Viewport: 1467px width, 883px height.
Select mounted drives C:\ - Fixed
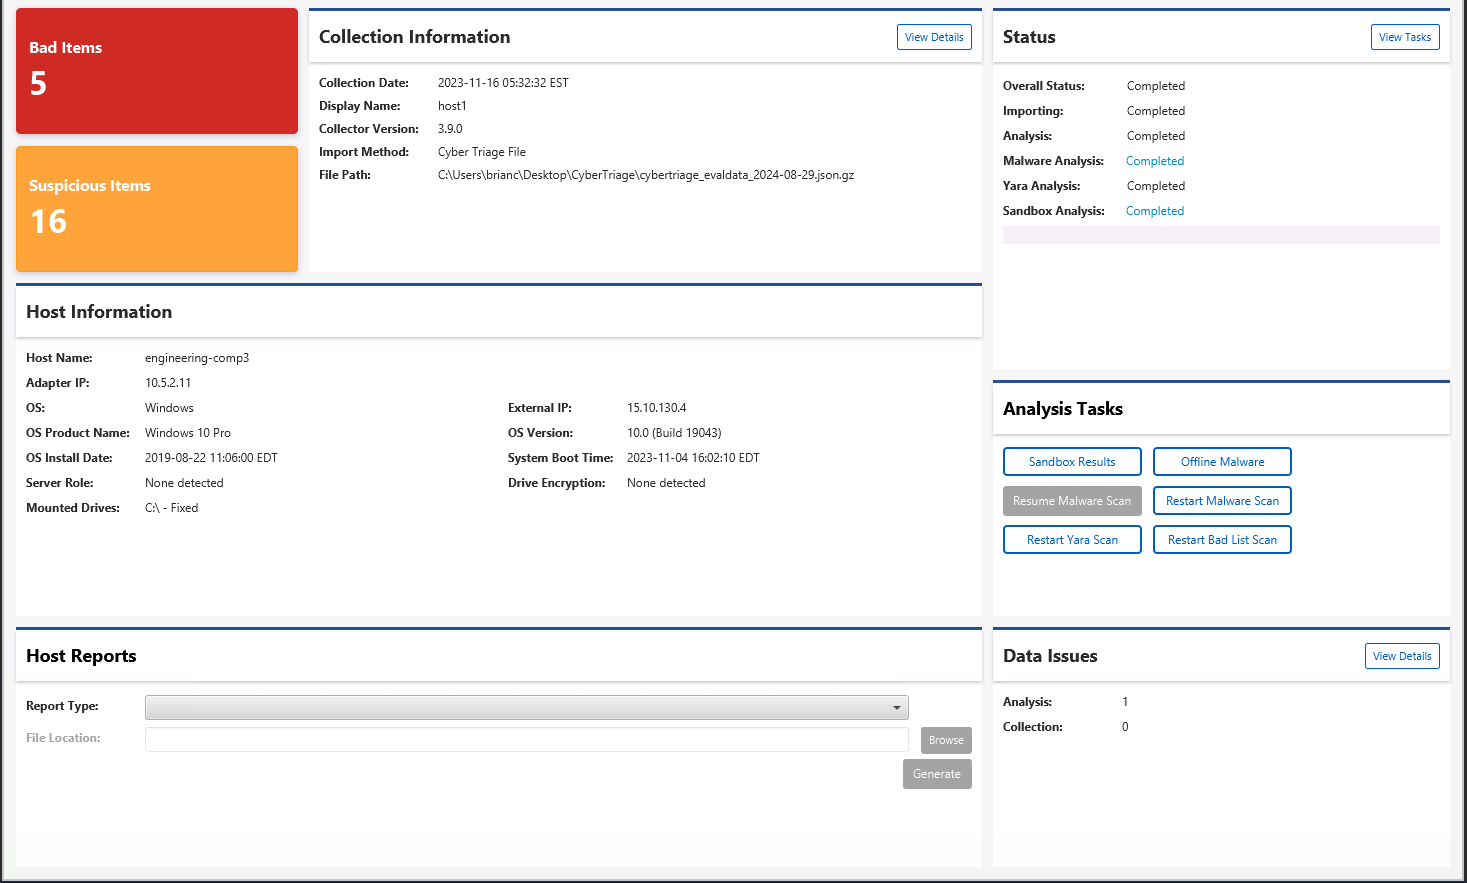[x=172, y=508]
